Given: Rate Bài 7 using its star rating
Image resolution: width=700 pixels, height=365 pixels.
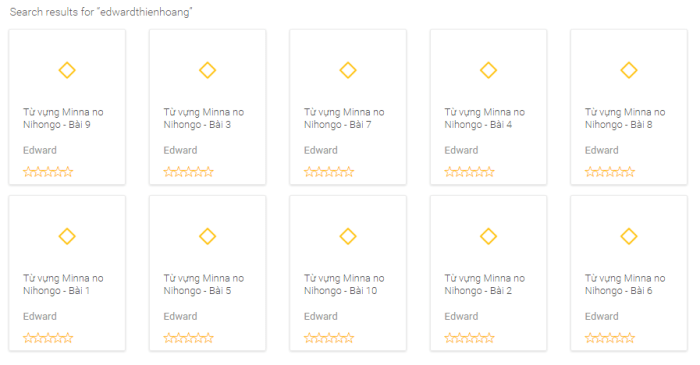Looking at the screenshot, I should (329, 172).
